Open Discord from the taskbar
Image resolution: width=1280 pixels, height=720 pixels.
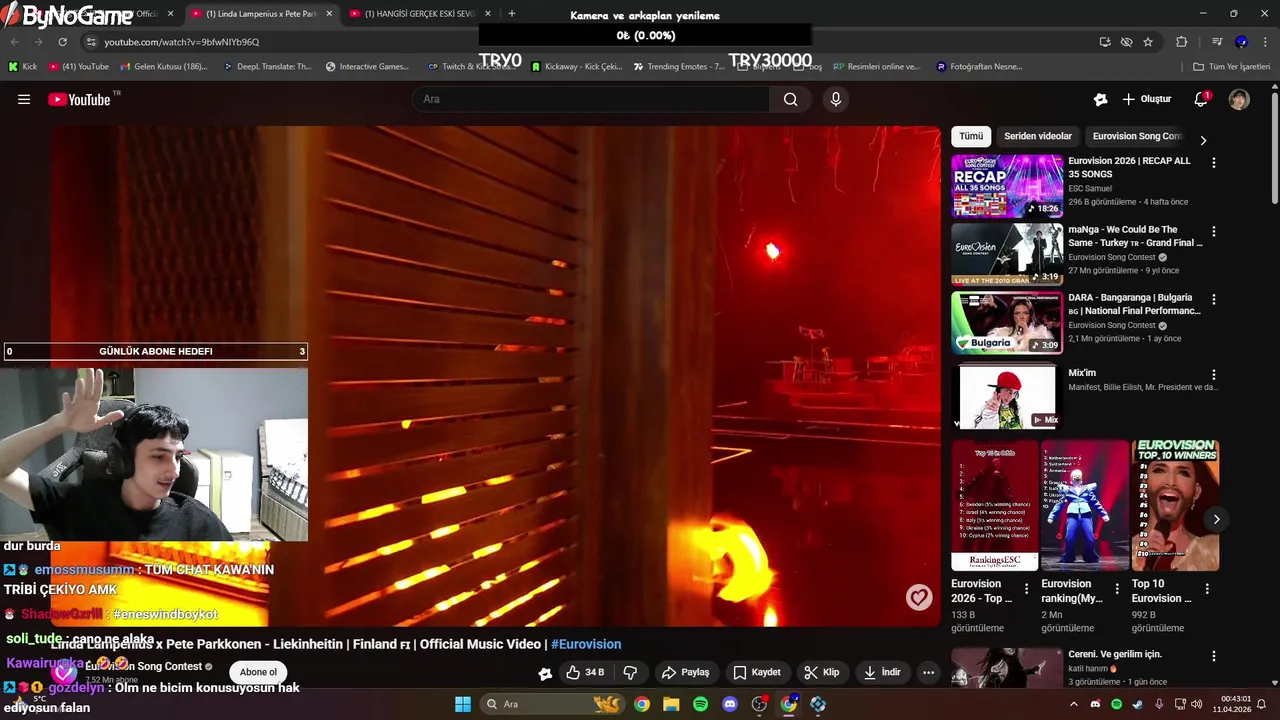(x=730, y=704)
